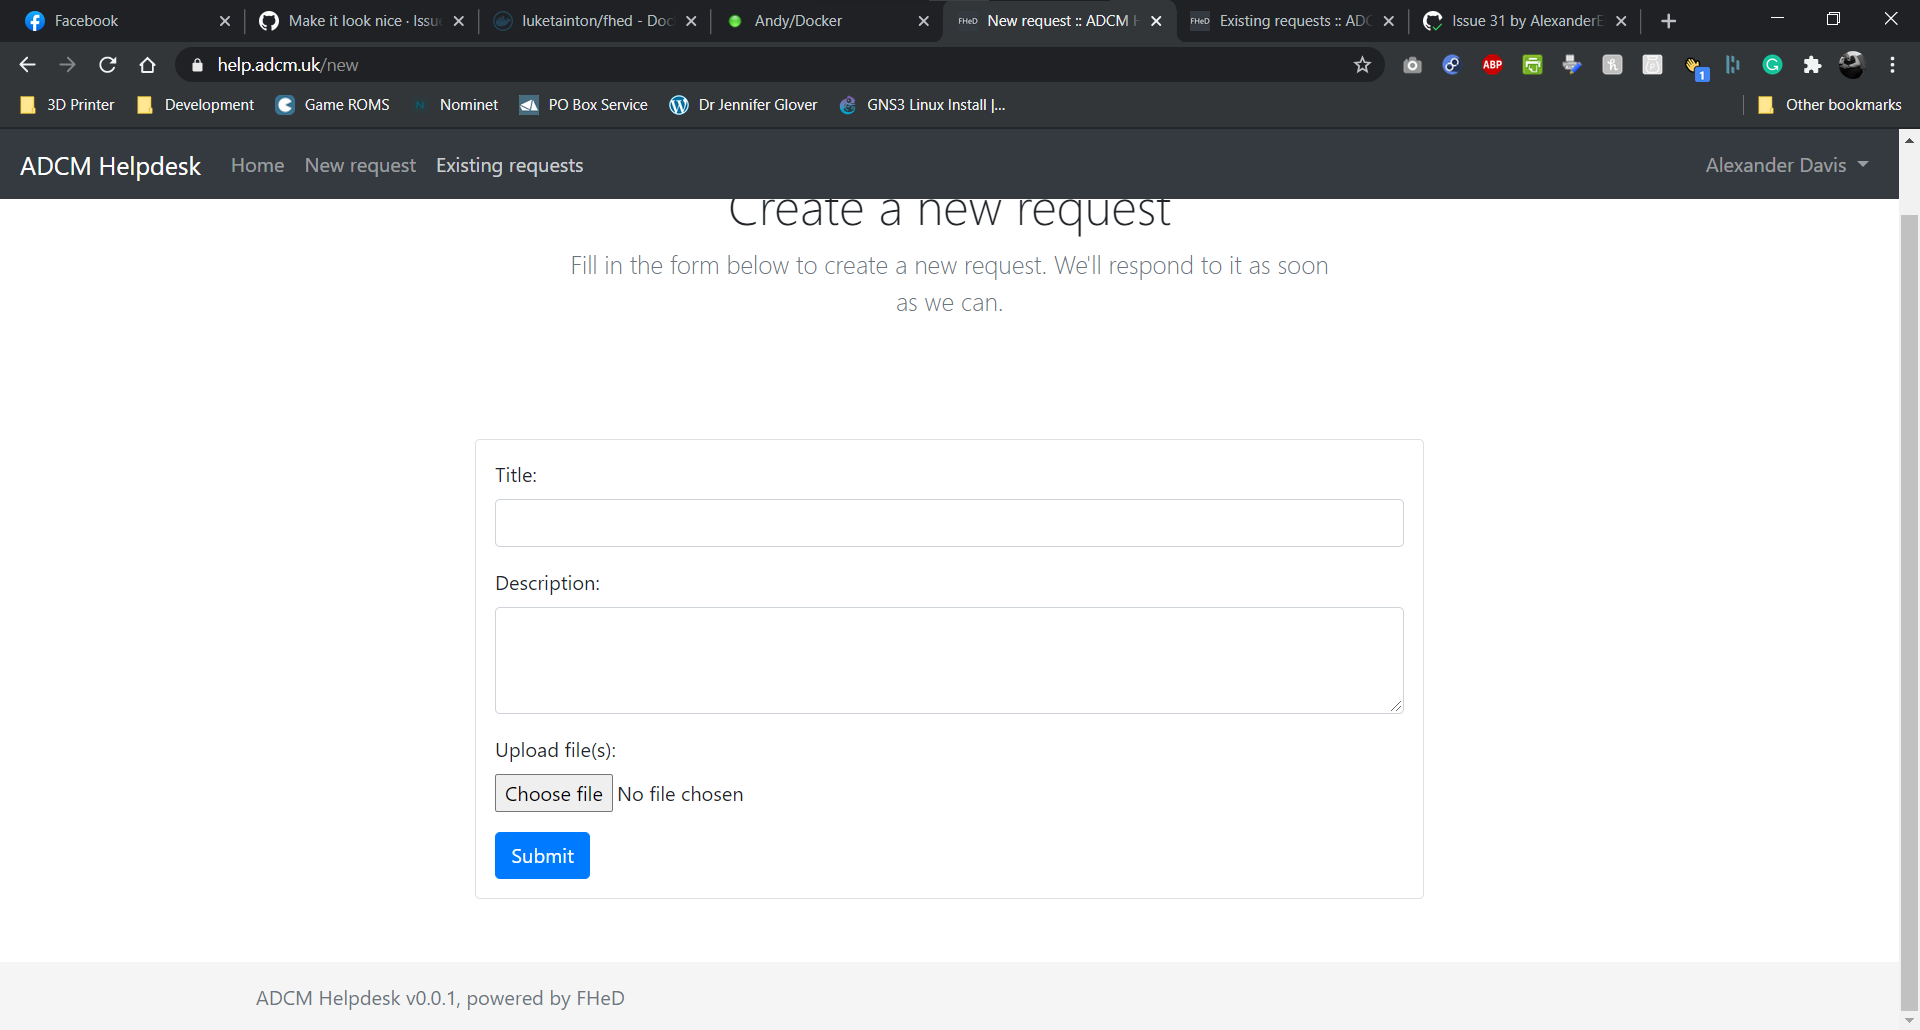Open the Extensions puzzle menu
This screenshot has height=1030, width=1920.
click(x=1812, y=65)
